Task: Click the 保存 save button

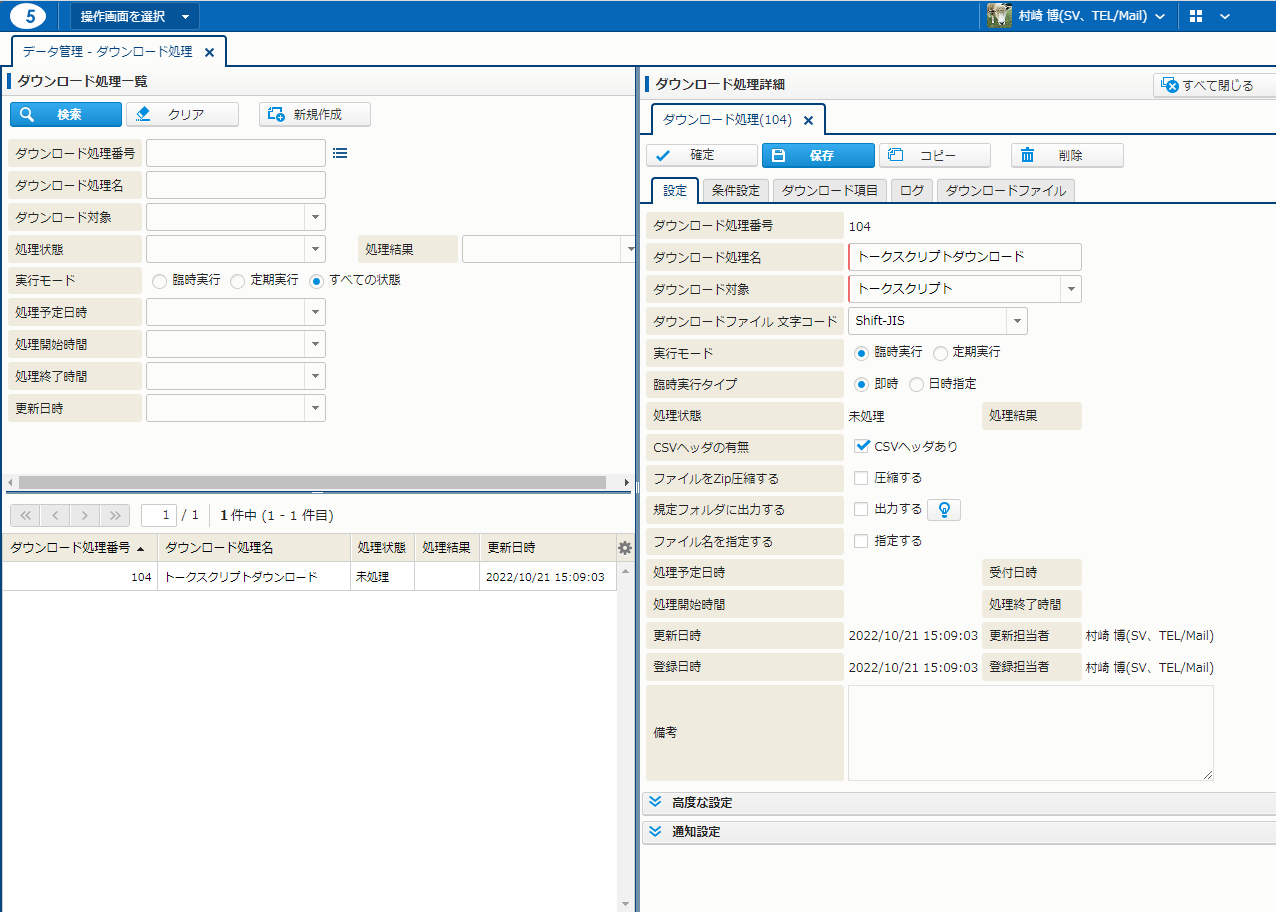Action: tap(818, 156)
